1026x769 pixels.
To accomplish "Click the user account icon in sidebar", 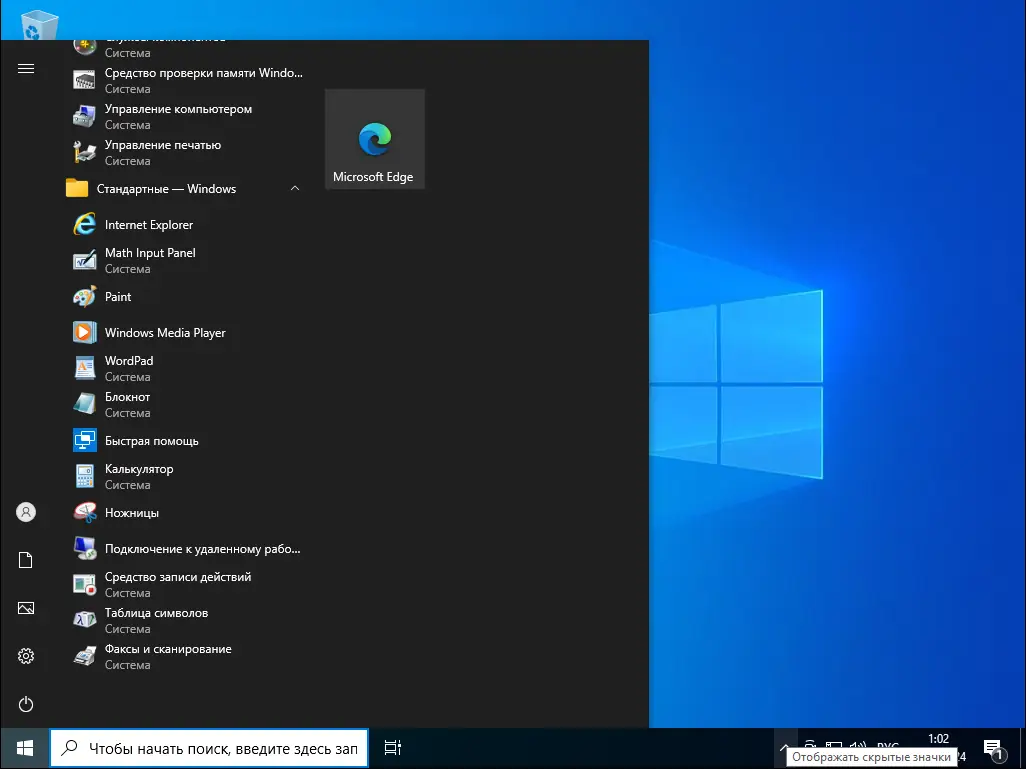I will (x=26, y=512).
